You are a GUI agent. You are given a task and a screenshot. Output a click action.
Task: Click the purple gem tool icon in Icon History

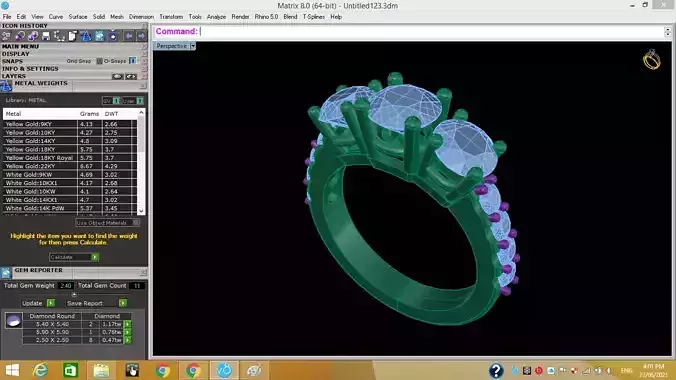20,36
